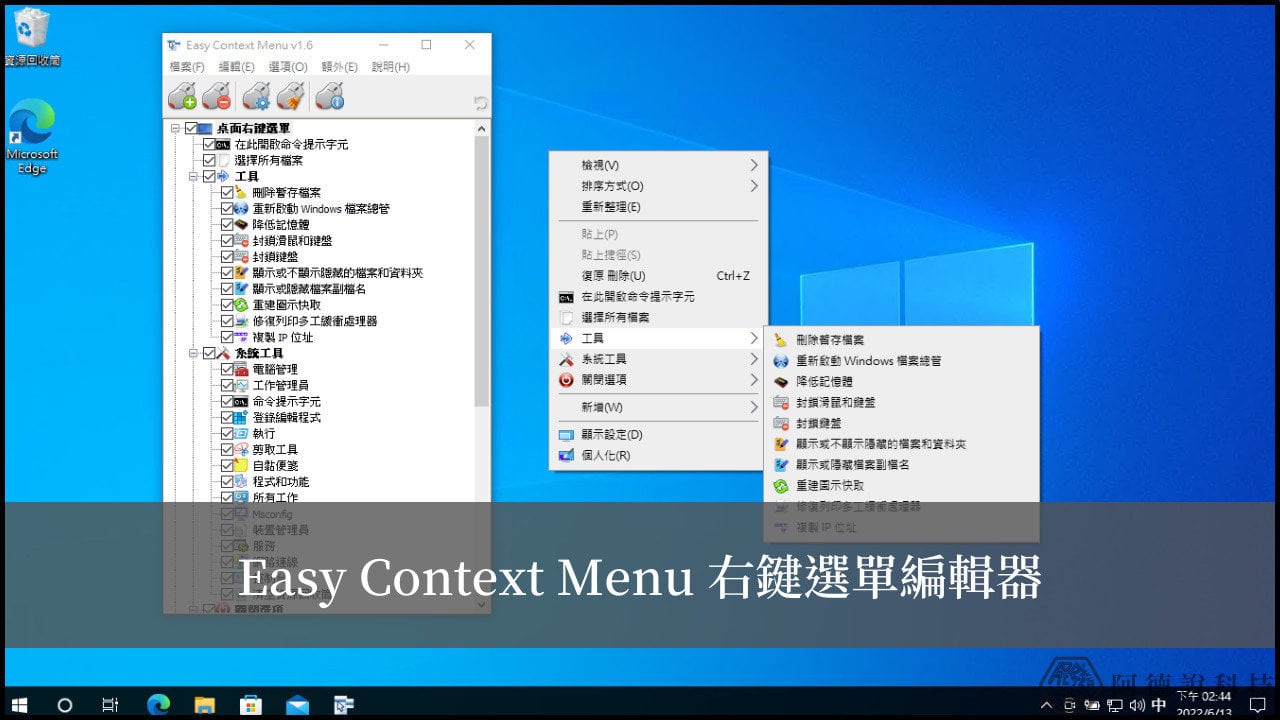Open settings via the mouse-gear toolbar icon

[257, 96]
